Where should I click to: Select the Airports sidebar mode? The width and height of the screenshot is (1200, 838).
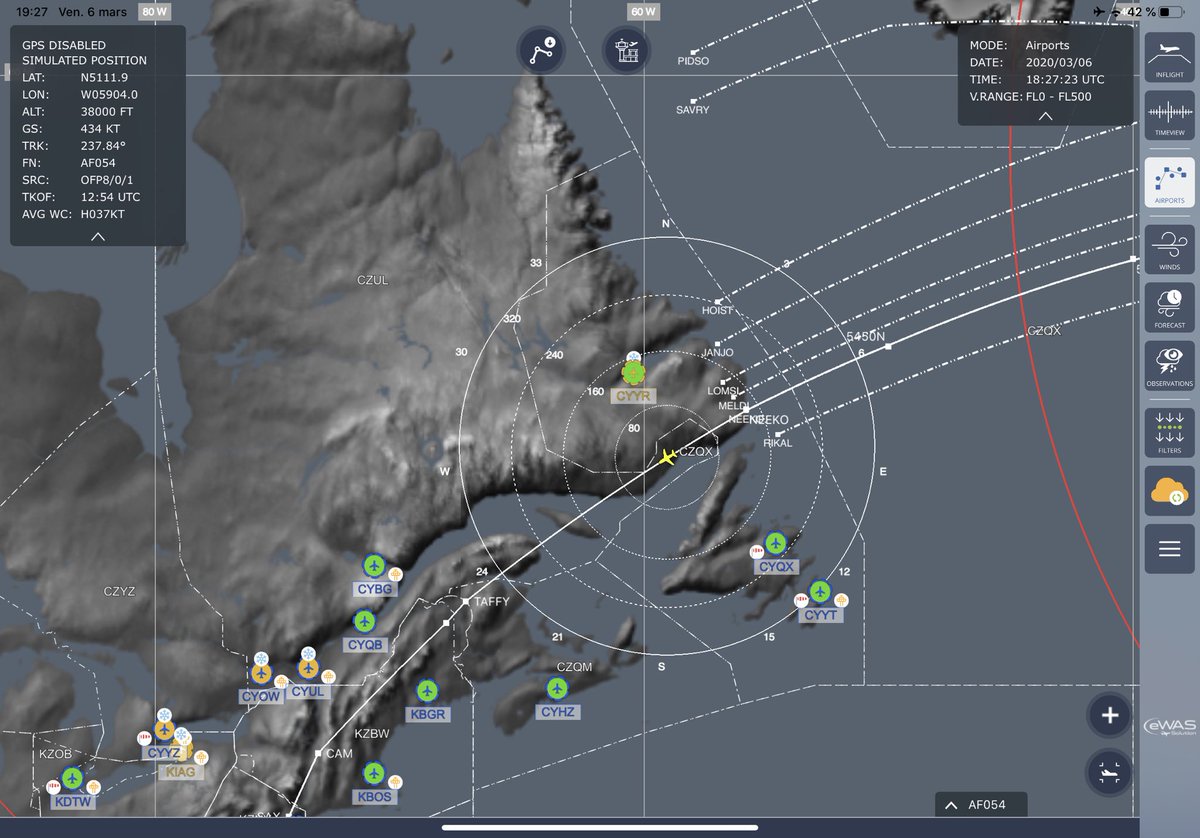1169,182
